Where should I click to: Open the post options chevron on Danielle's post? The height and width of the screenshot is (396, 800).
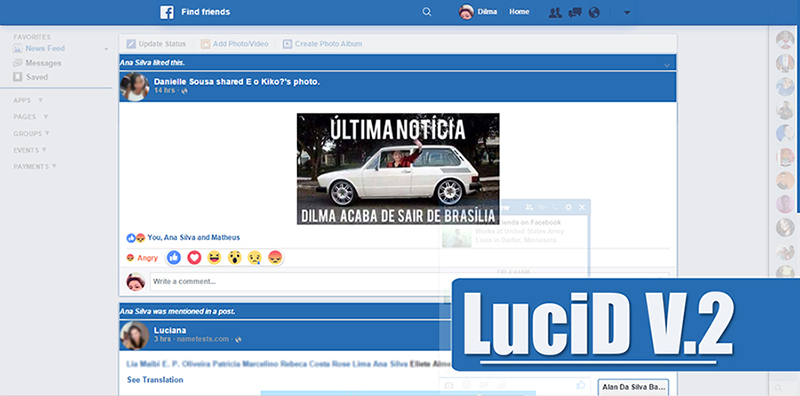tap(667, 65)
